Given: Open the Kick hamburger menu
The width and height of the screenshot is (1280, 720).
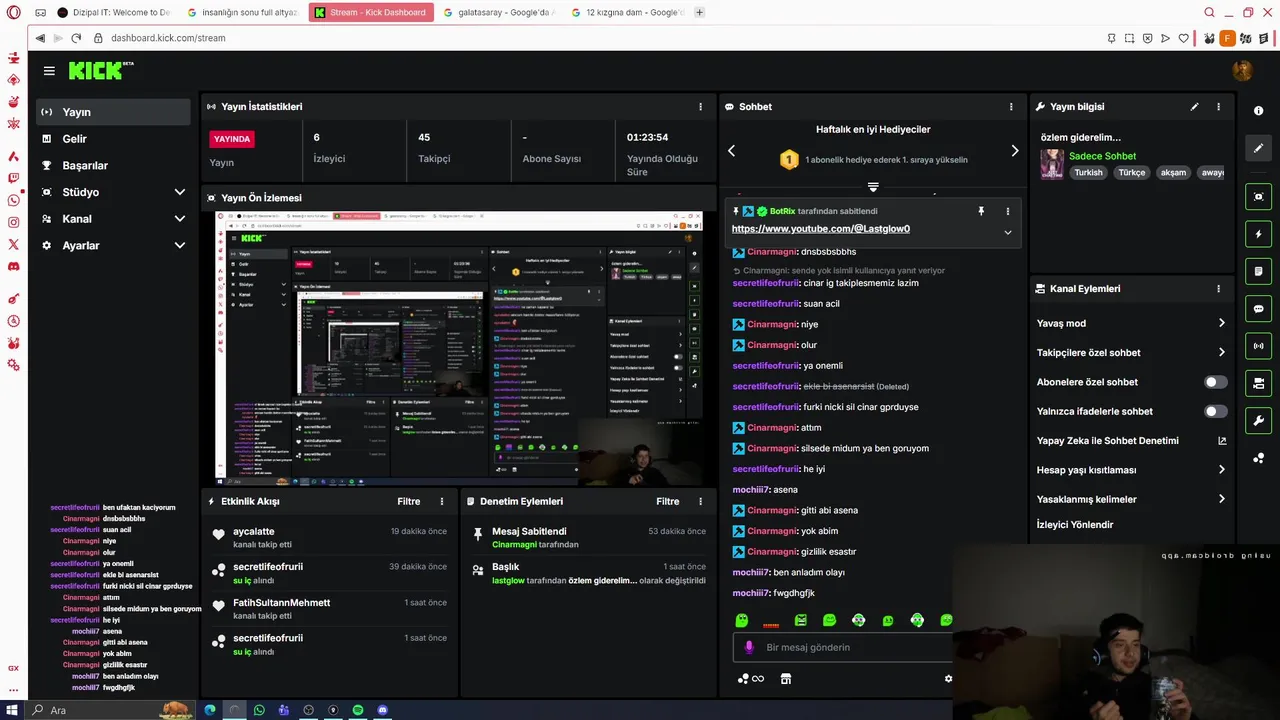Looking at the screenshot, I should coord(49,71).
